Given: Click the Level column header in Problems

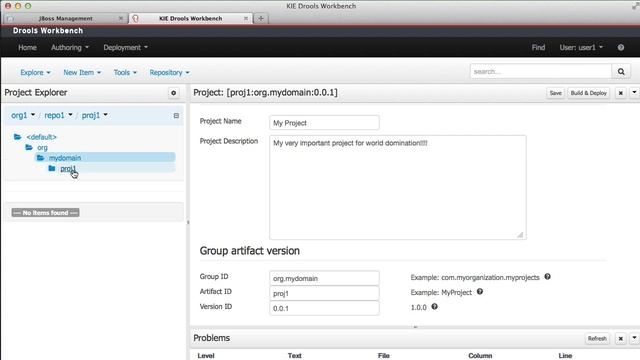Looking at the screenshot, I should point(206,356).
